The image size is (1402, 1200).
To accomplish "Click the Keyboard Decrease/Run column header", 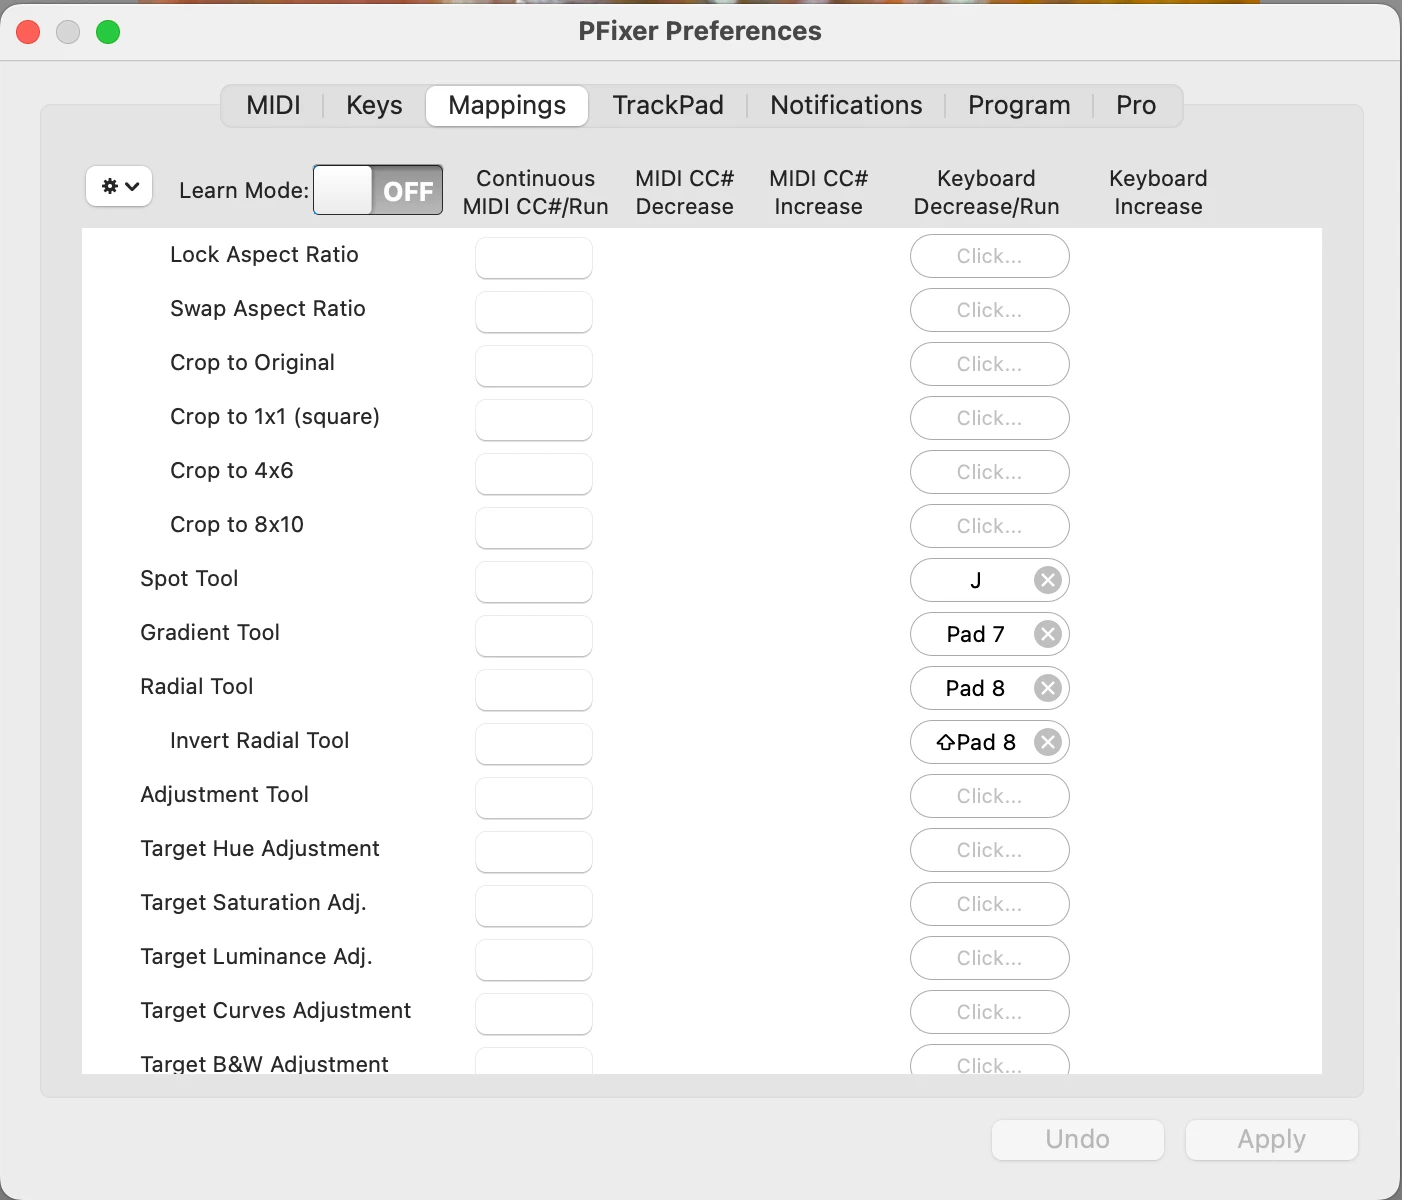I will click(x=986, y=192).
